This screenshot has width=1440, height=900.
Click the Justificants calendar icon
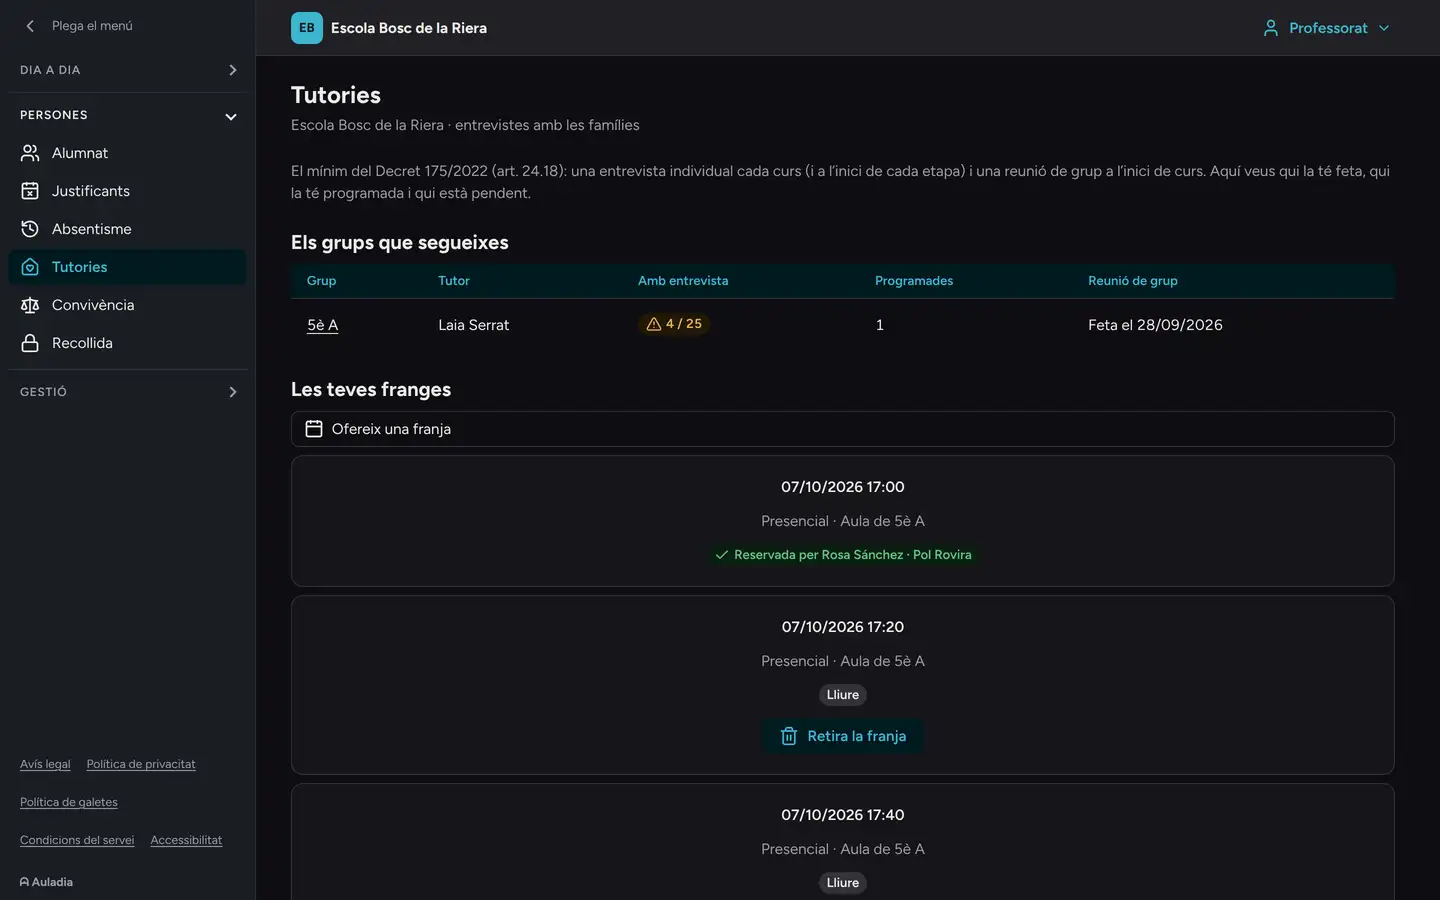pos(30,191)
